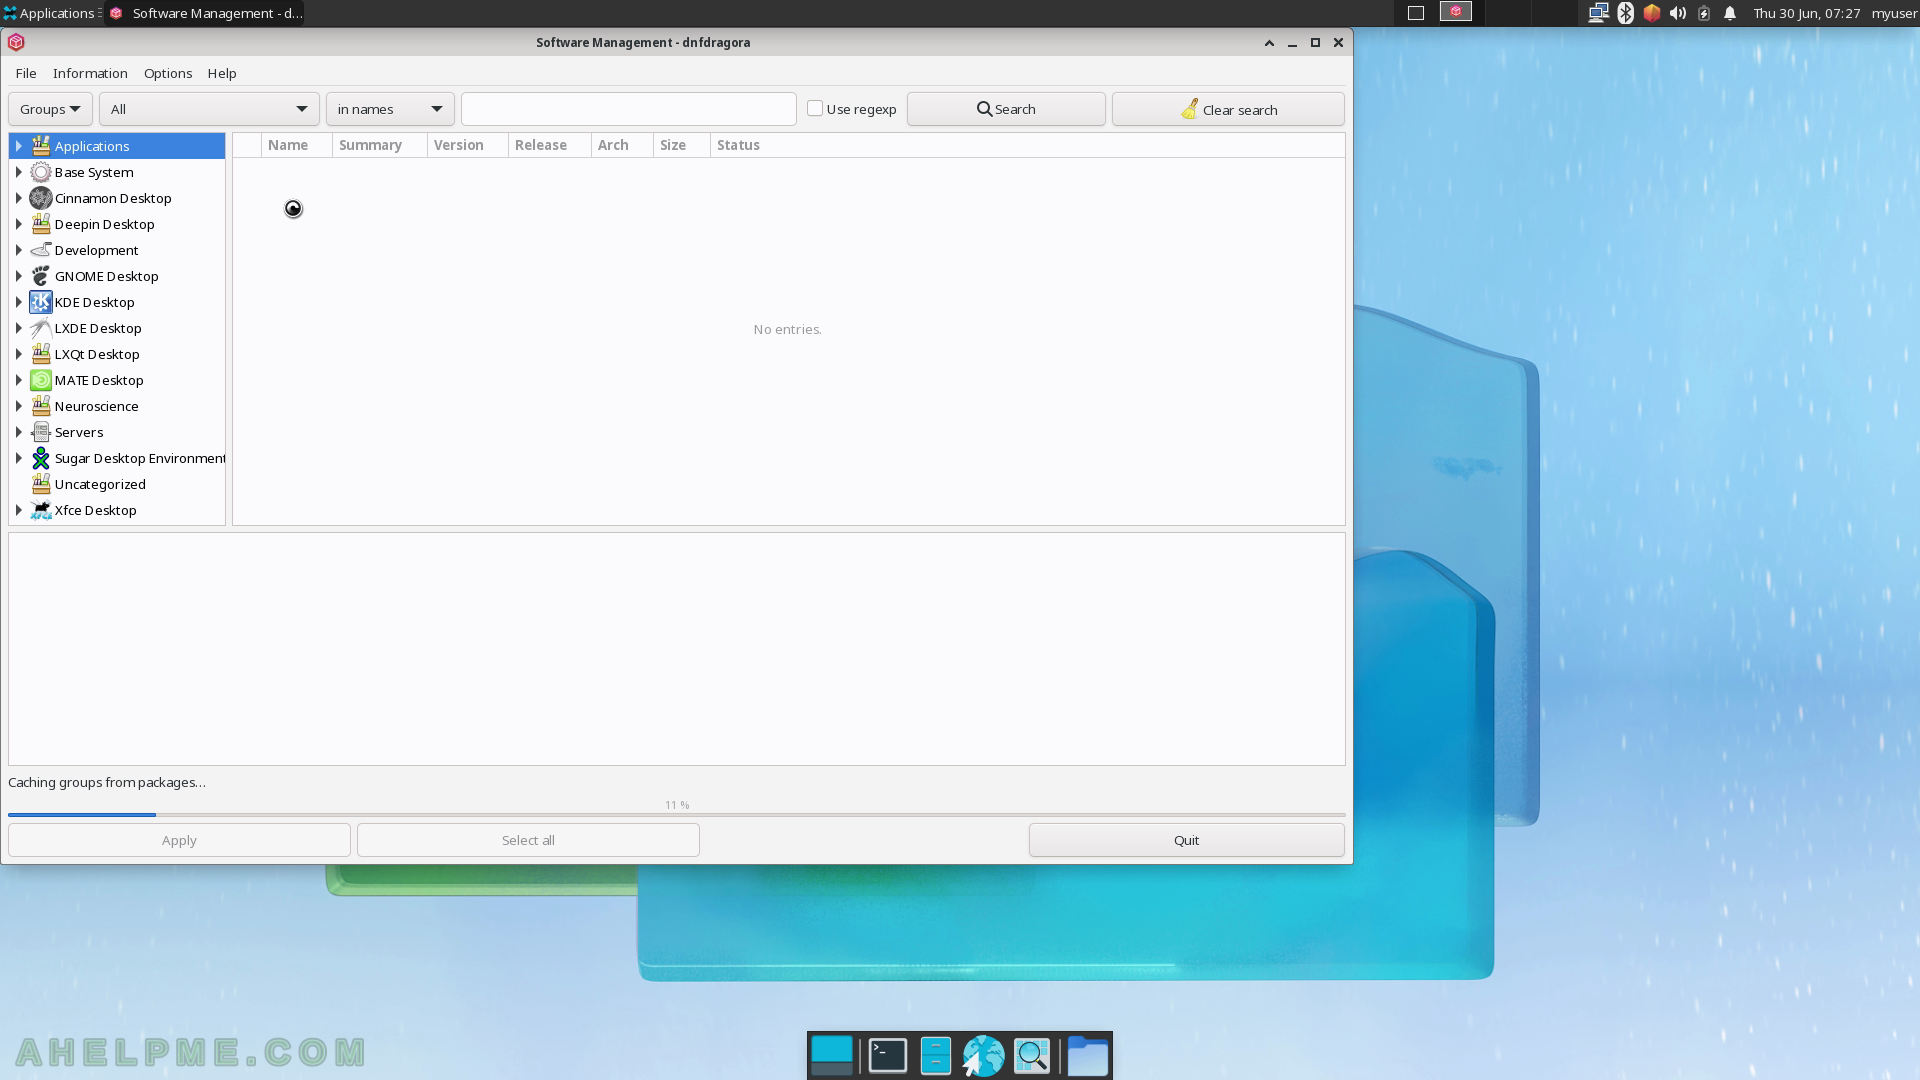The image size is (1920, 1080).
Task: Click the Neuroscience group icon
Action: (41, 406)
